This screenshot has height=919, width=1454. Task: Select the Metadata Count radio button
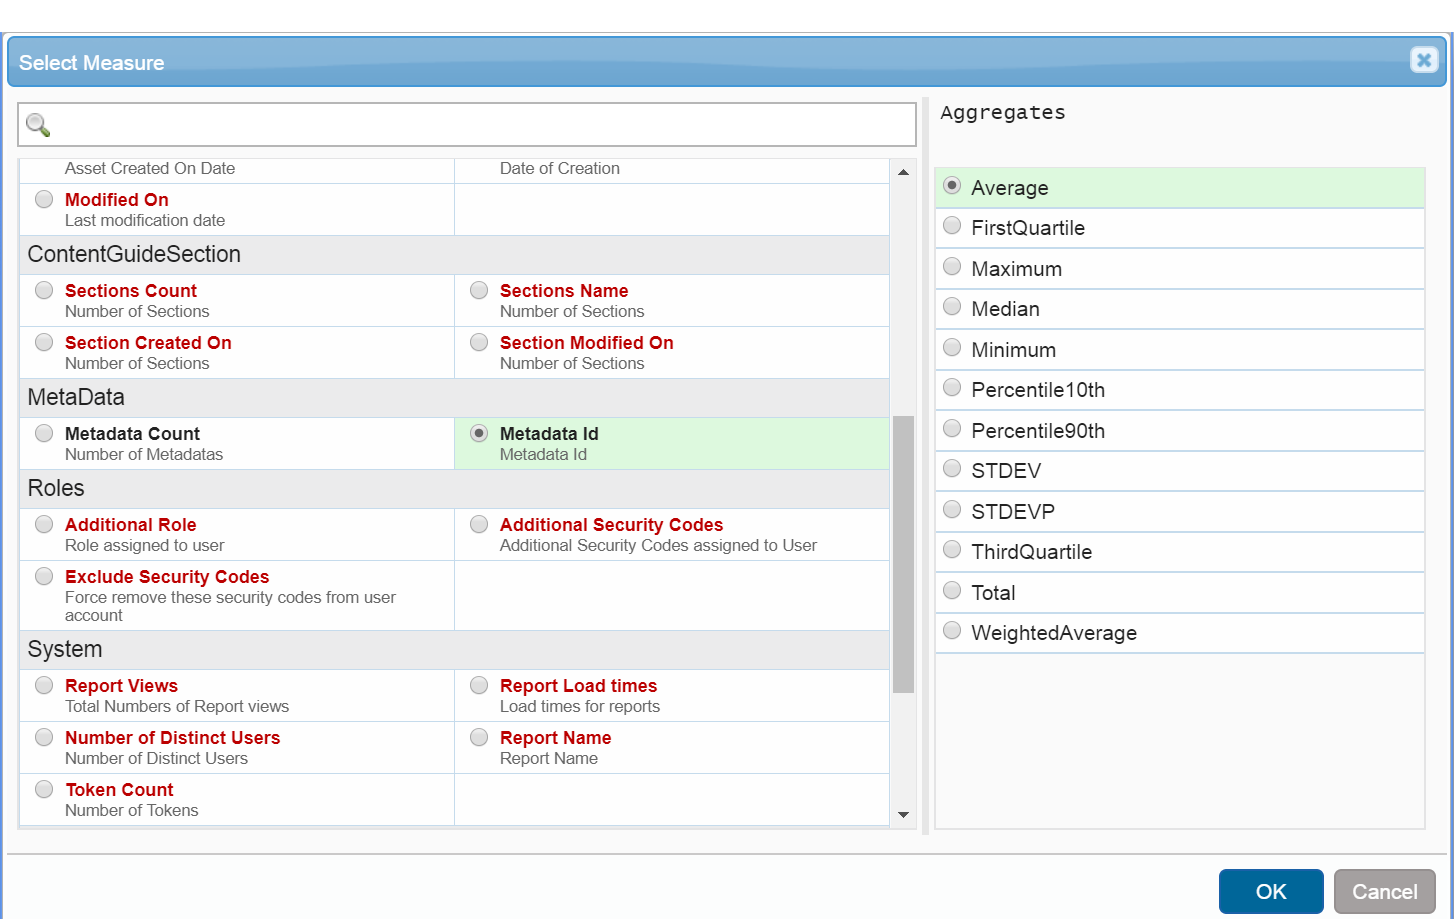(44, 433)
